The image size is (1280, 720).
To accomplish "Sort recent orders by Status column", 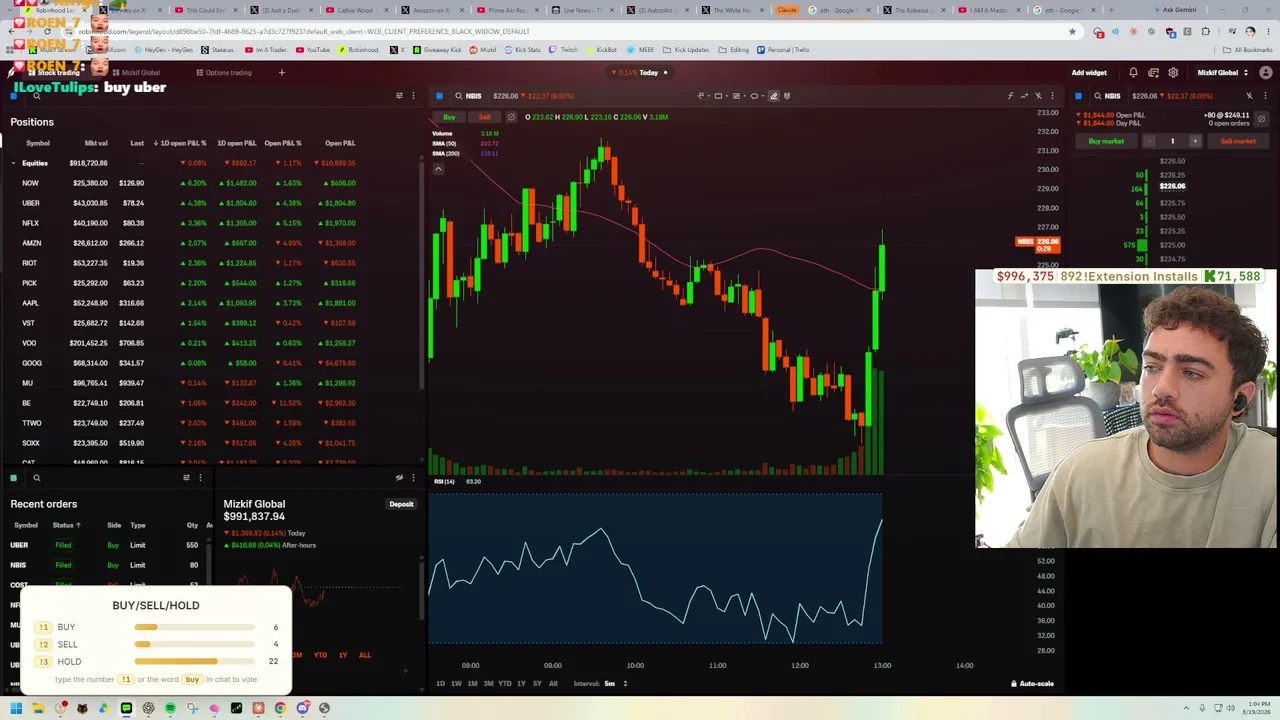I will pyautogui.click(x=67, y=525).
